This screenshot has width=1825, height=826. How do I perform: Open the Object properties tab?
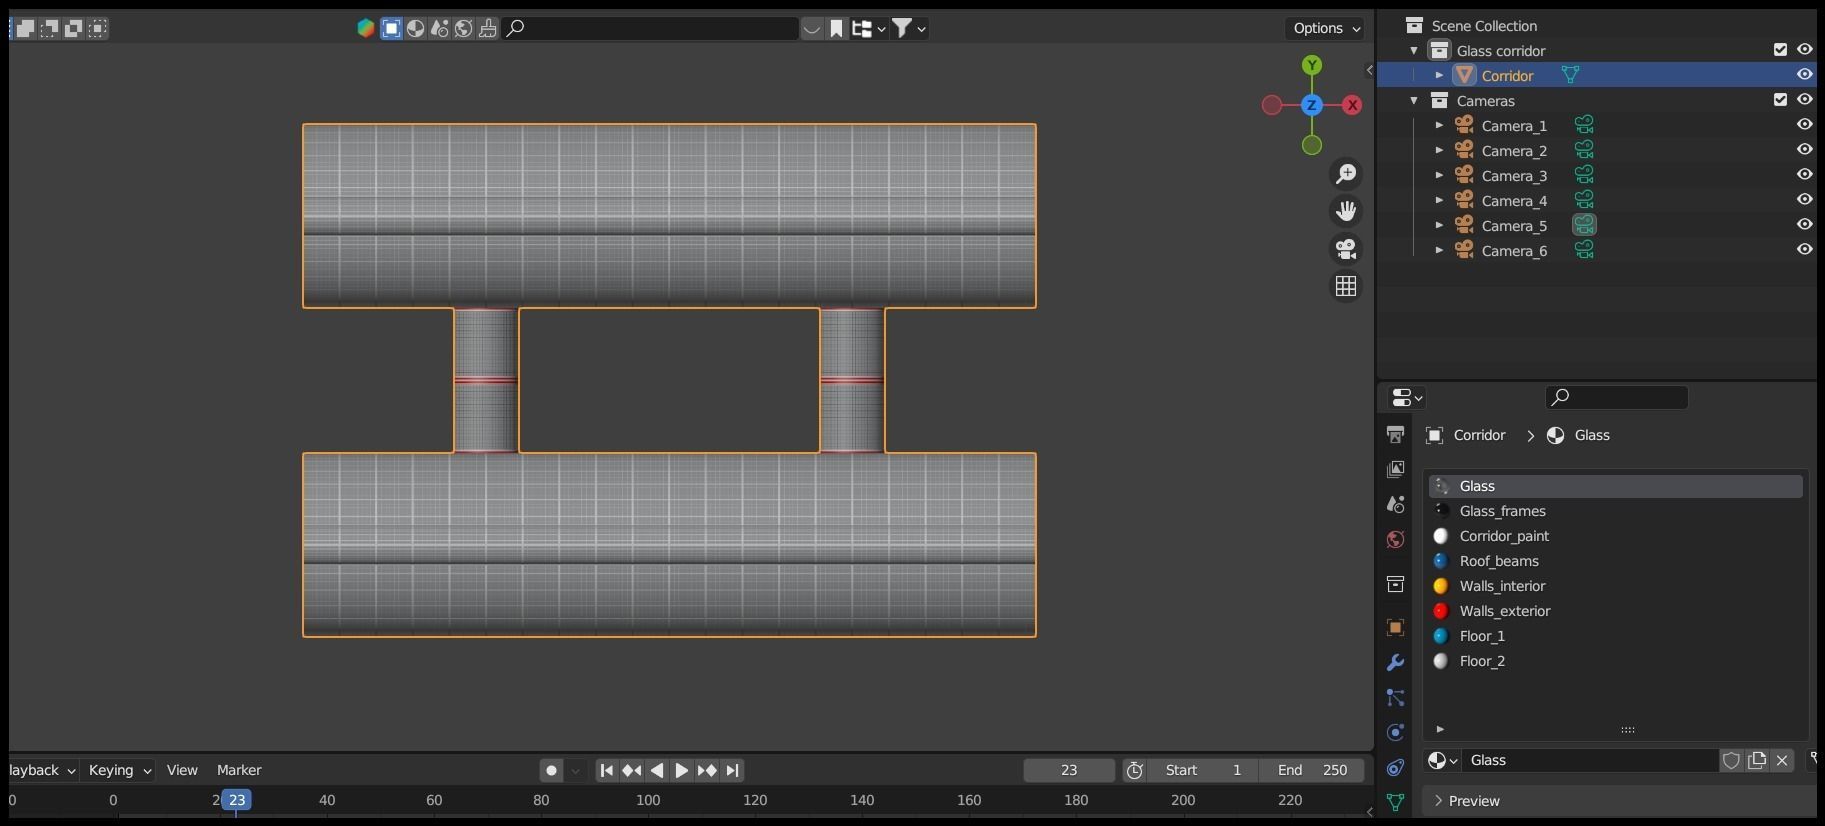point(1395,628)
